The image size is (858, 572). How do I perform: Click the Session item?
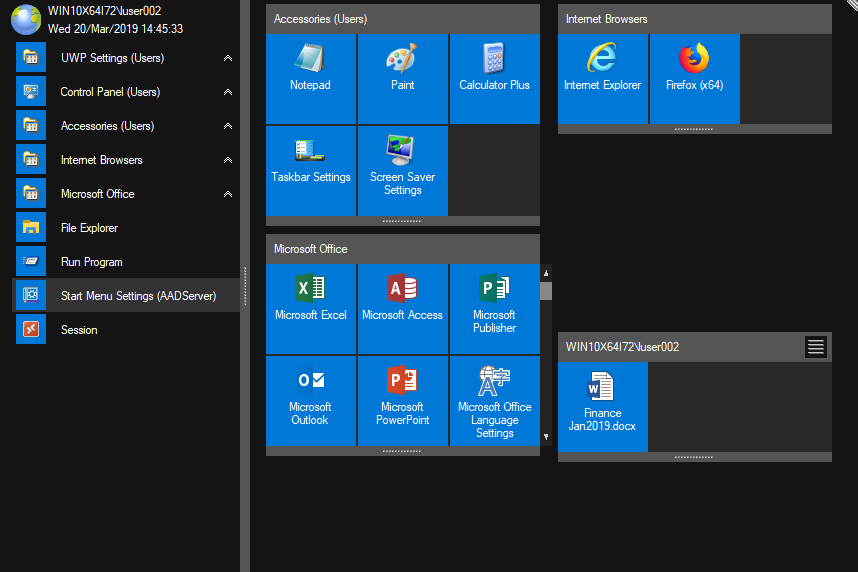[79, 330]
